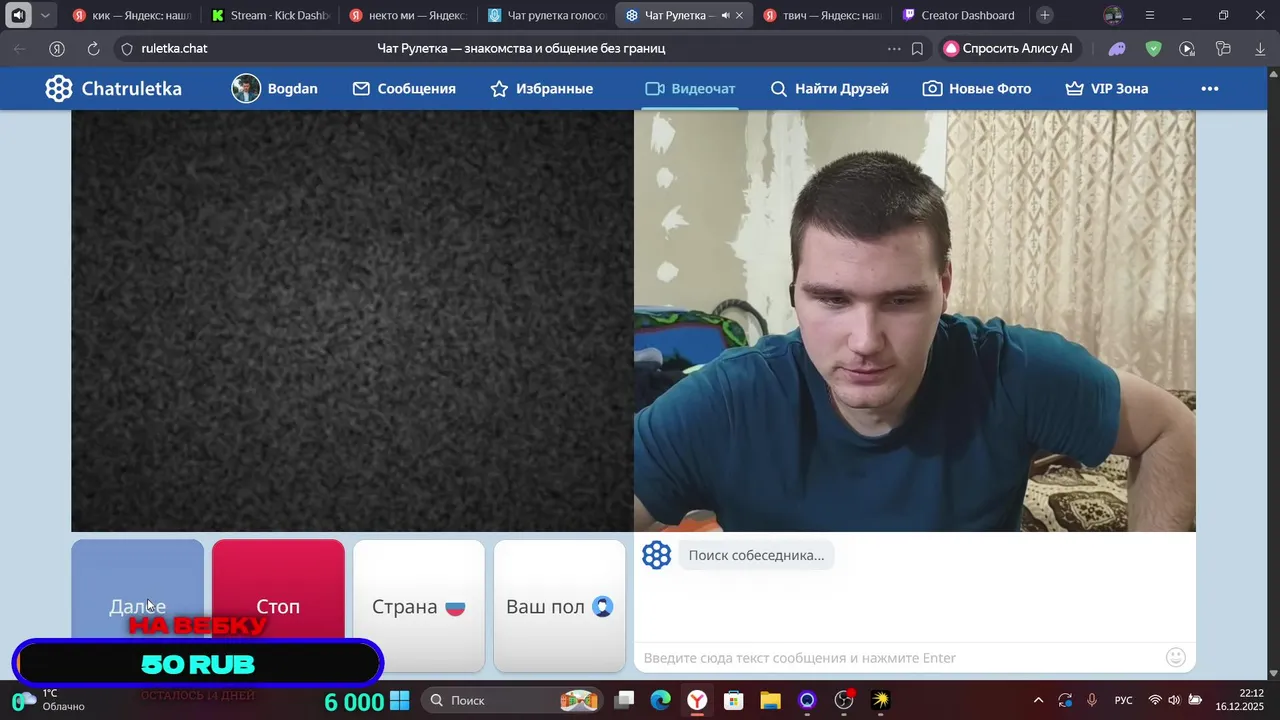Screen dimensions: 1280x720
Task: Open Microsoft Store from taskbar
Action: pos(734,700)
